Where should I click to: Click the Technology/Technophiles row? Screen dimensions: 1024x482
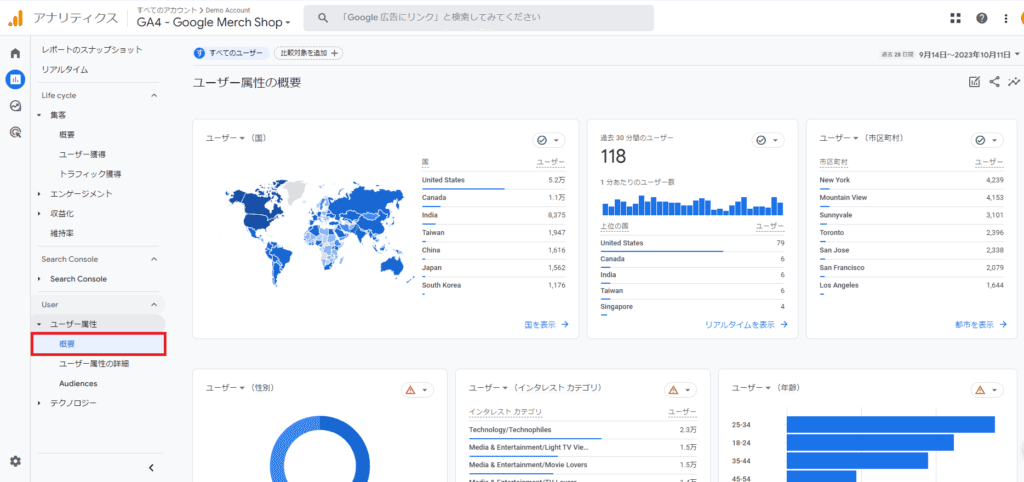point(583,430)
